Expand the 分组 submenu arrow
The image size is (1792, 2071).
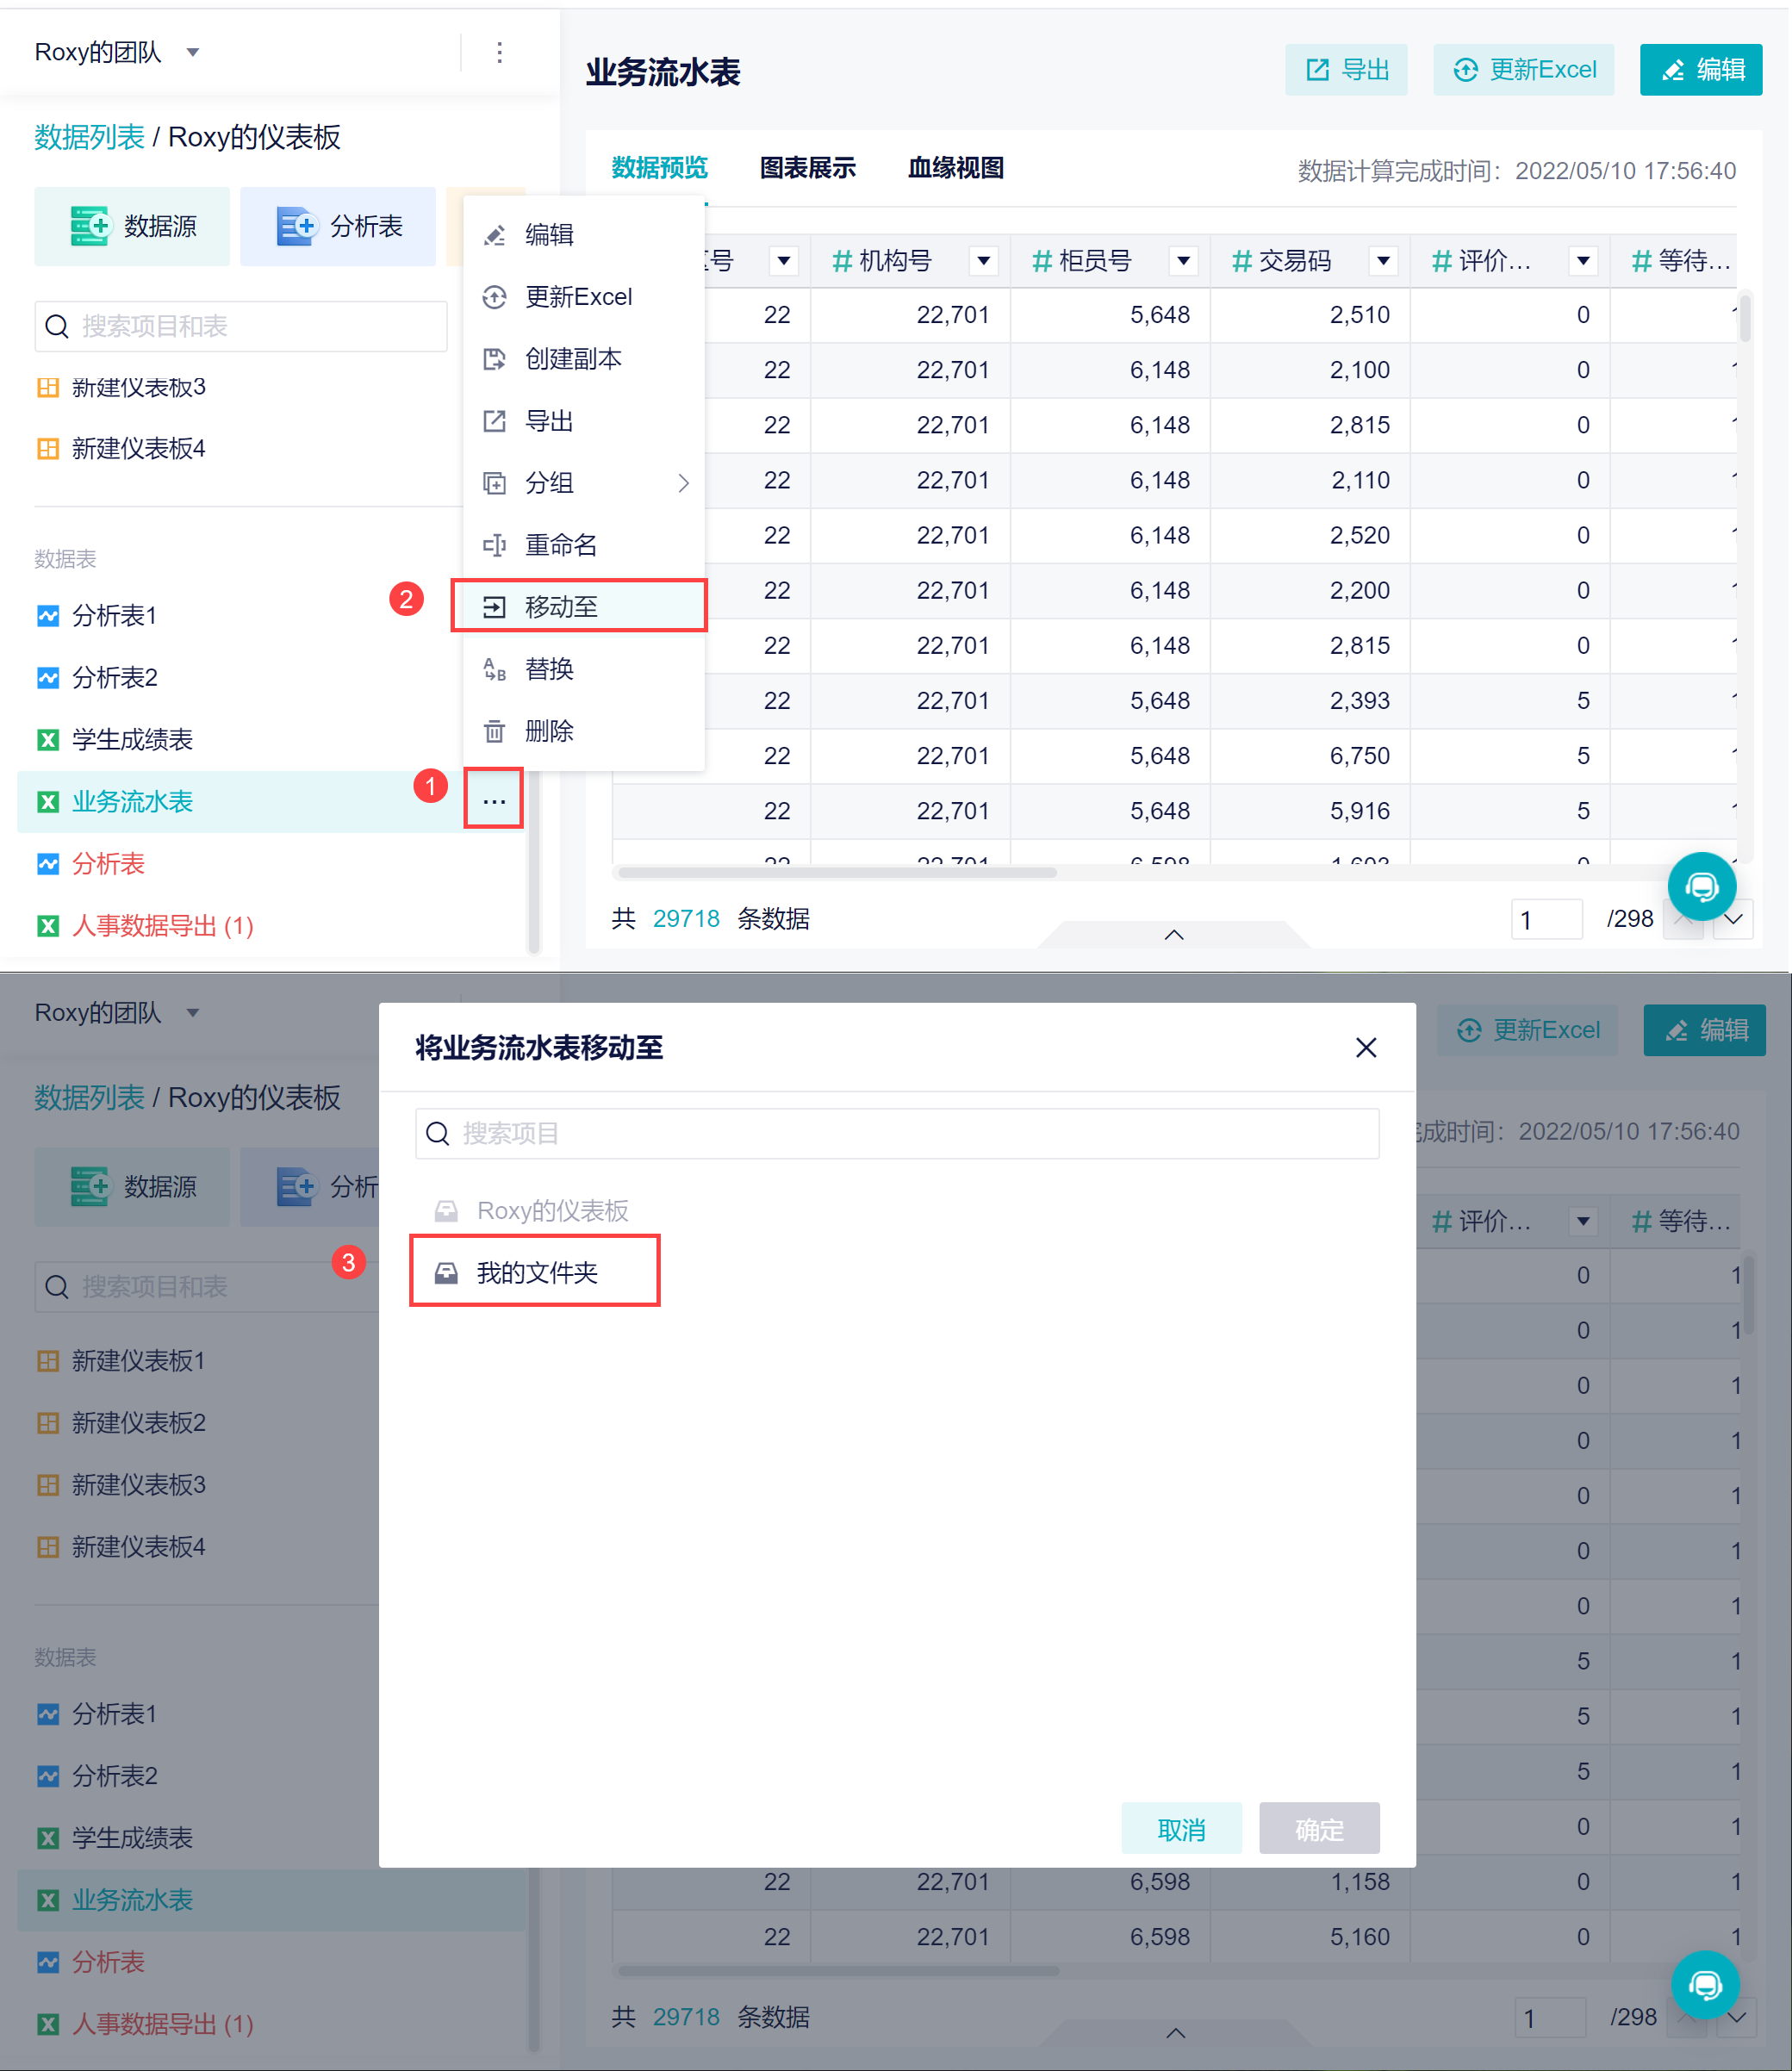tap(683, 483)
